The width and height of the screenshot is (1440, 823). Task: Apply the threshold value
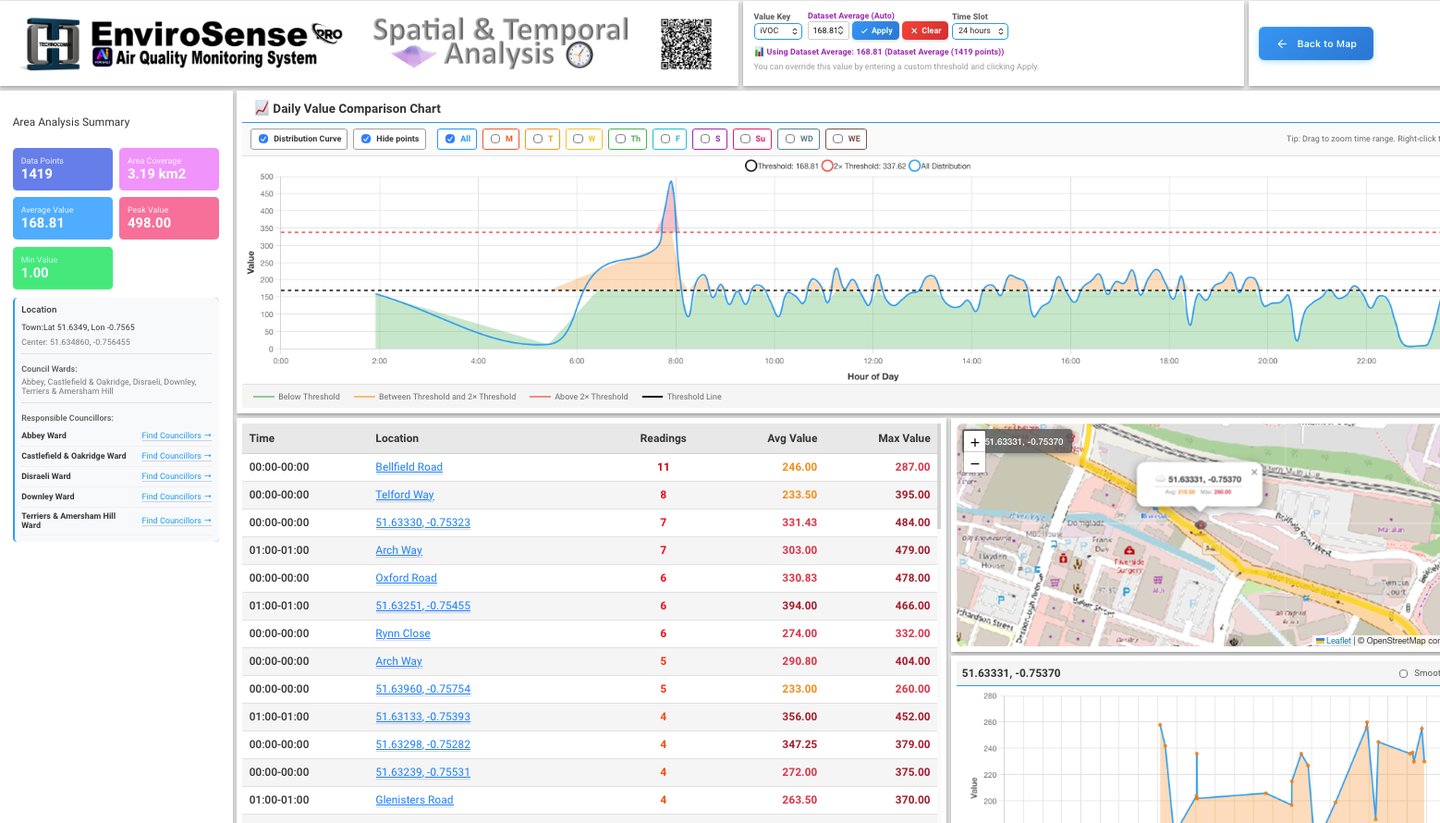tap(876, 31)
